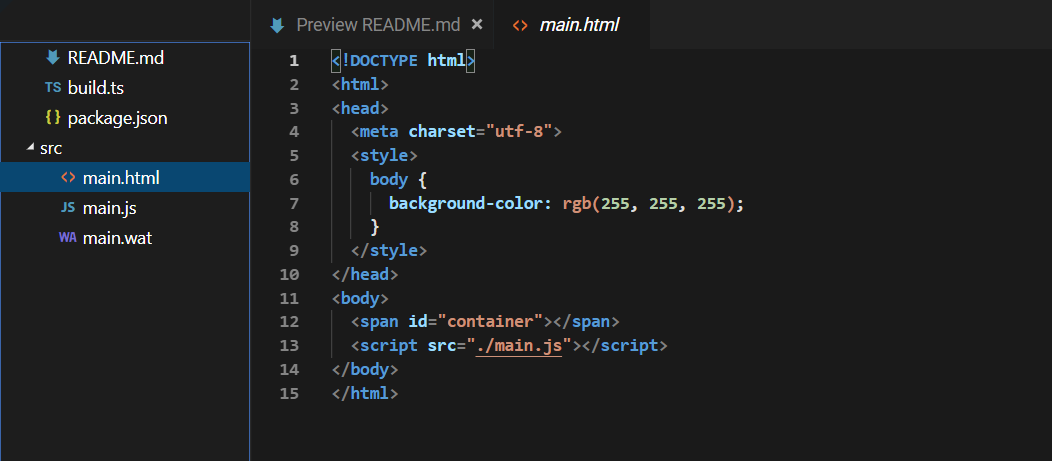Screen dimensions: 1052x461
Task: Click the HTML icon on main.html tab
Action: 520,25
